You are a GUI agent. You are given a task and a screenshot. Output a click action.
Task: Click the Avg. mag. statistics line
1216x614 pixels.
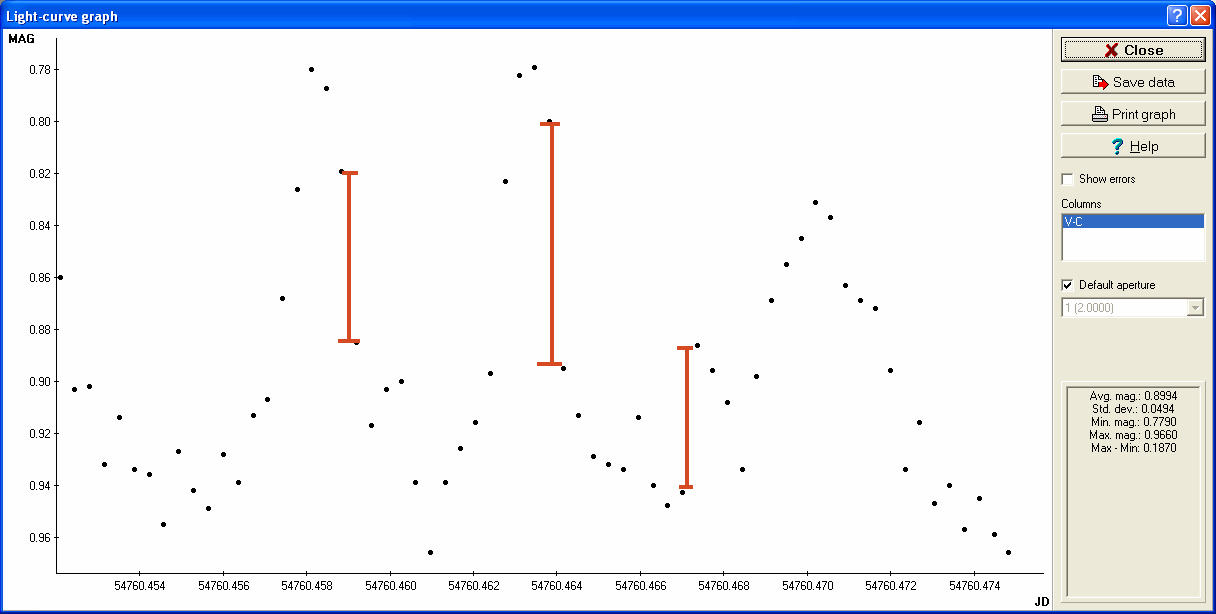coord(1132,396)
